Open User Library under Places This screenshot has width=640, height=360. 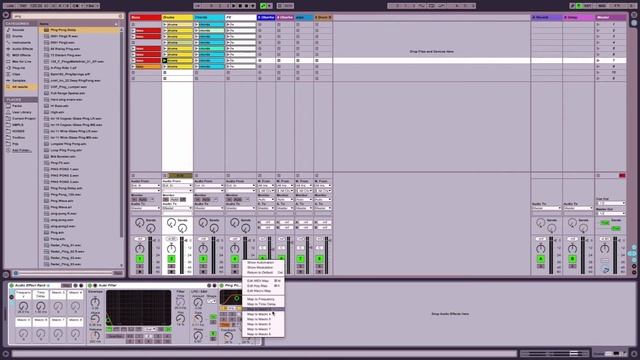coord(21,112)
